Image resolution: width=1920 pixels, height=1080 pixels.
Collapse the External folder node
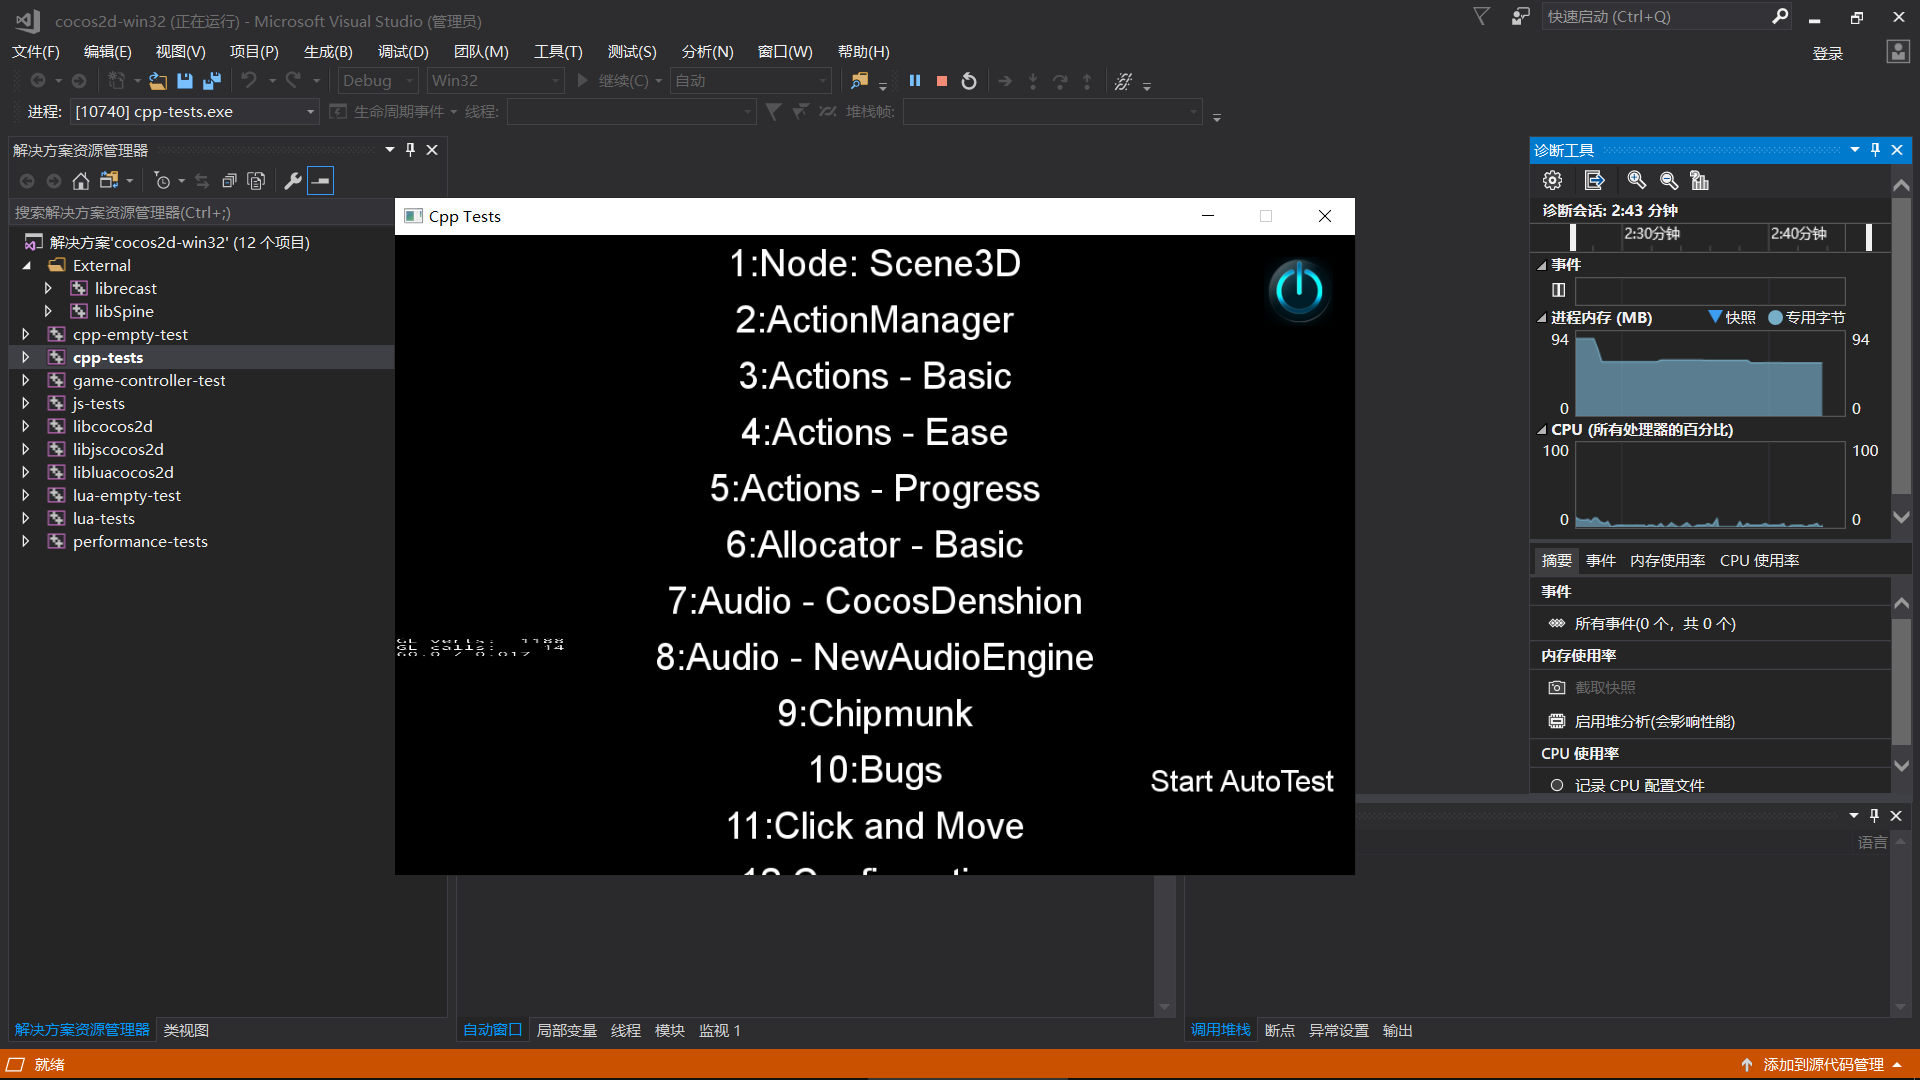[27, 265]
